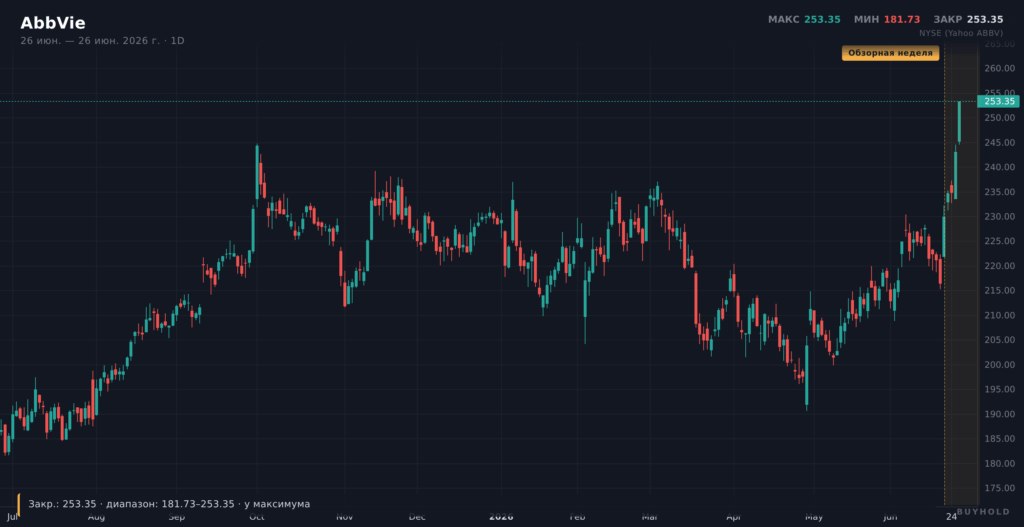Viewport: 1024px width, 527px height.
Task: Click the 180.00 price axis label
Action: click(999, 464)
